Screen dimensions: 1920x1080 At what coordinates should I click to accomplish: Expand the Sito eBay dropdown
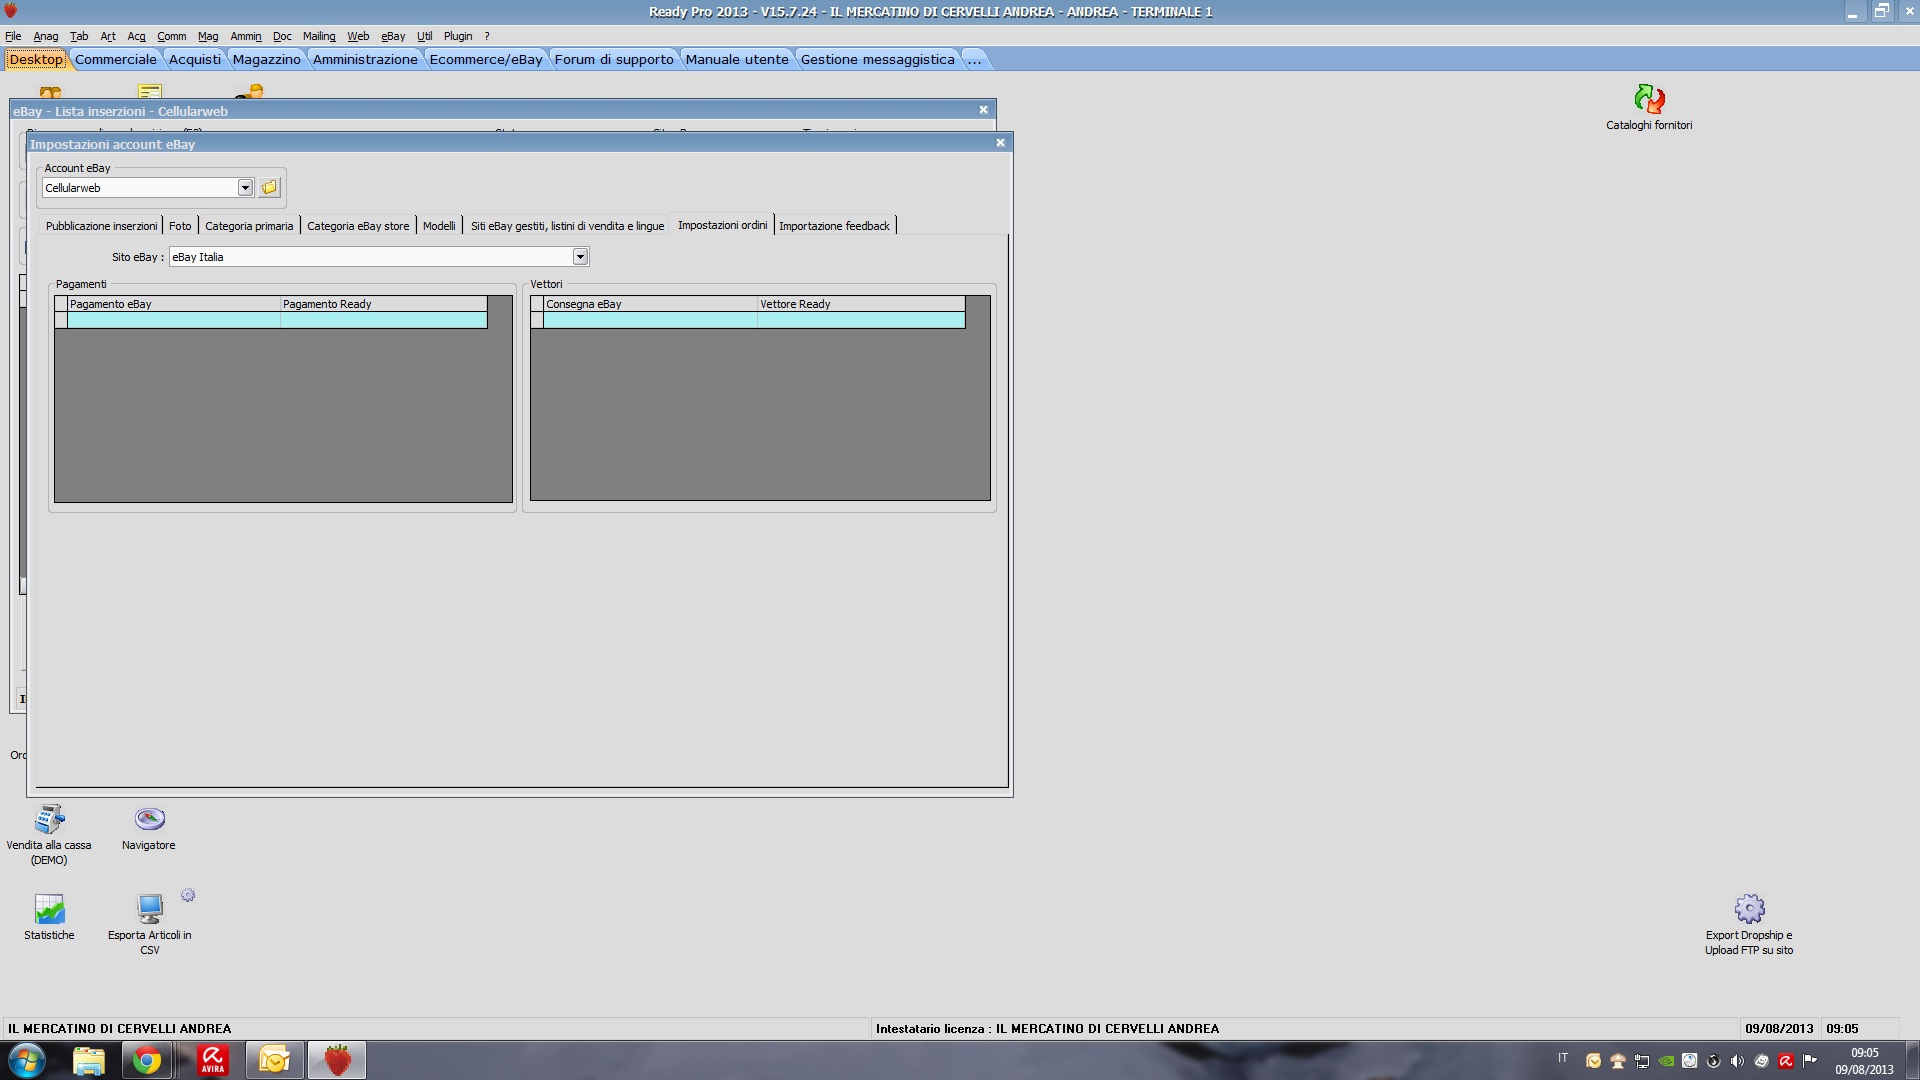pyautogui.click(x=580, y=257)
